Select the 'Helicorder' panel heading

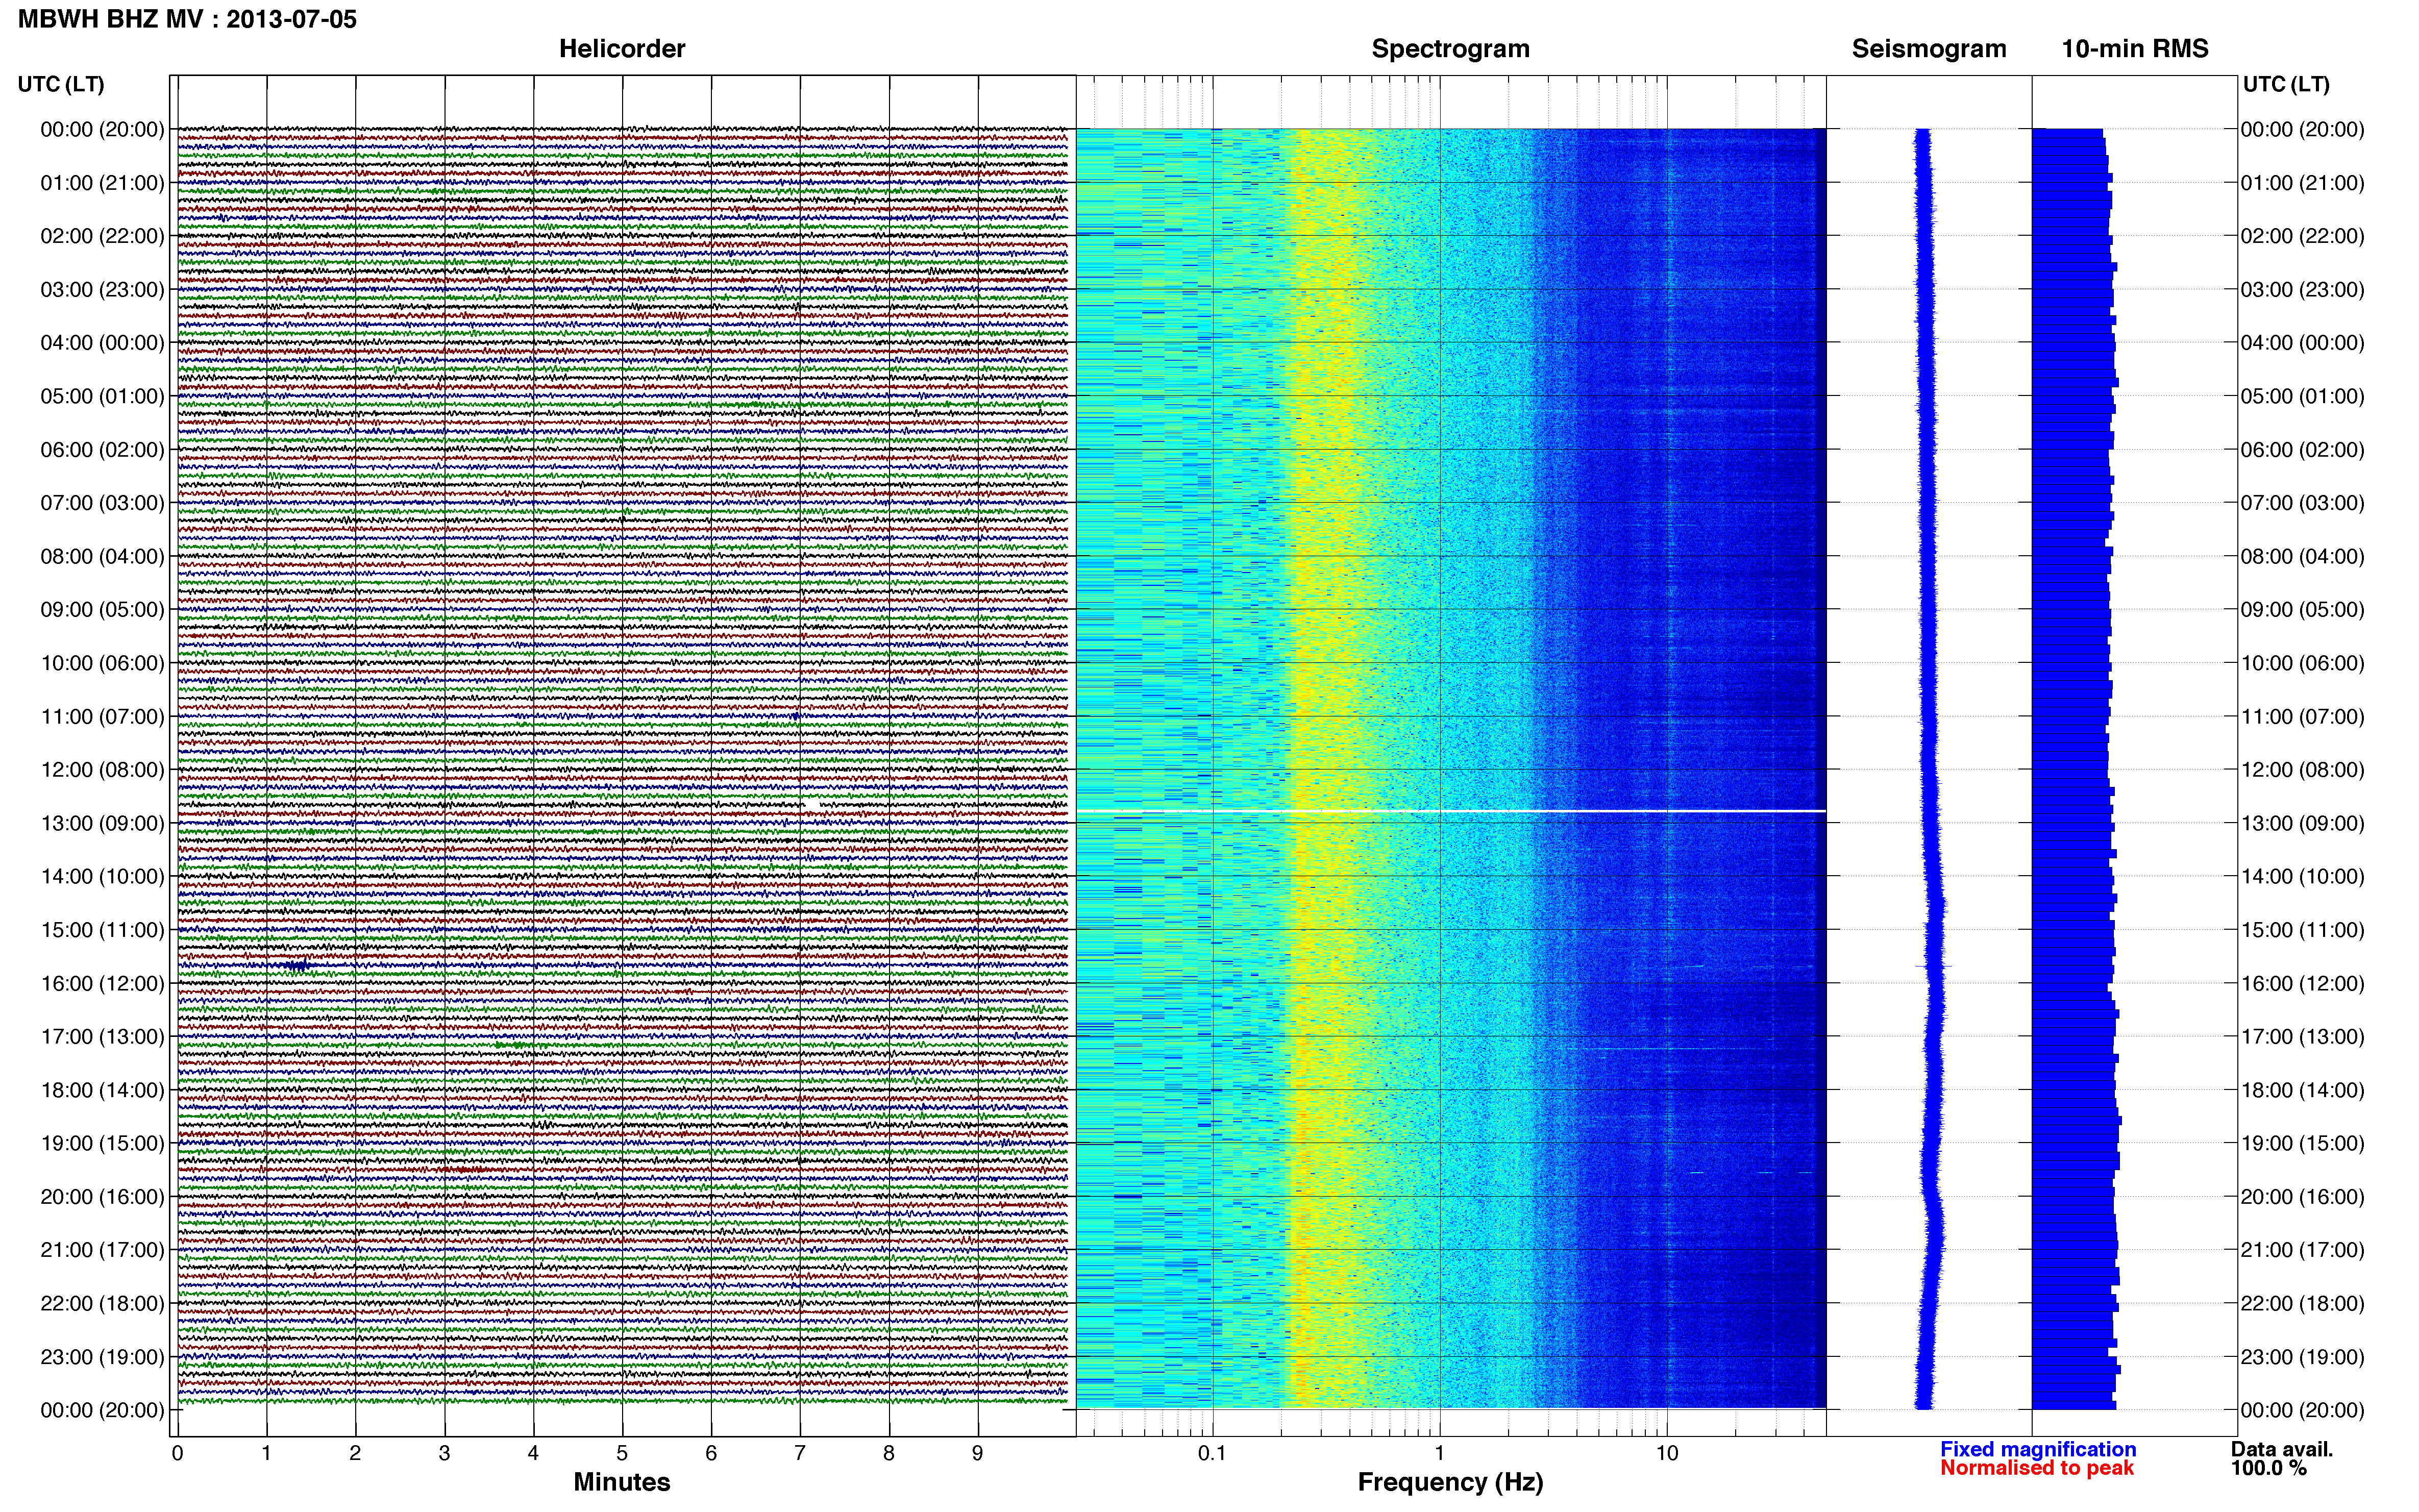tap(622, 49)
